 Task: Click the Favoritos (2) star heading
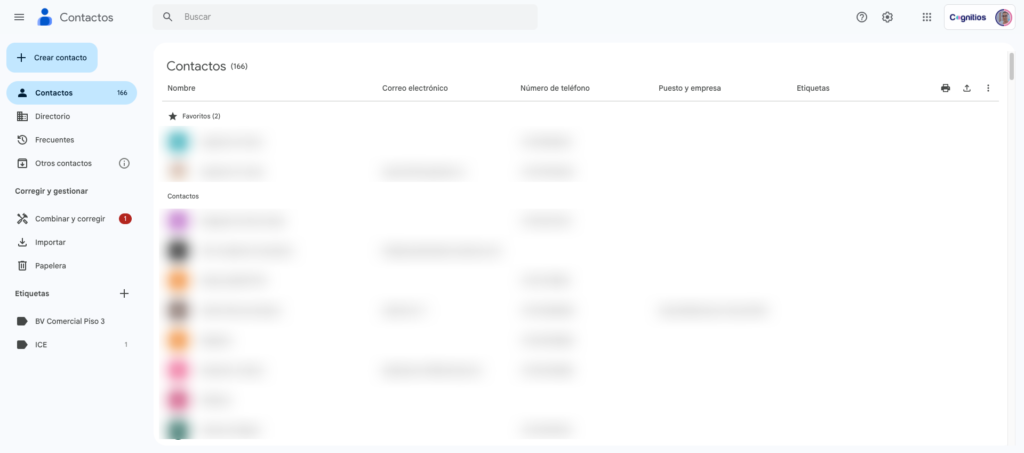[x=195, y=116]
